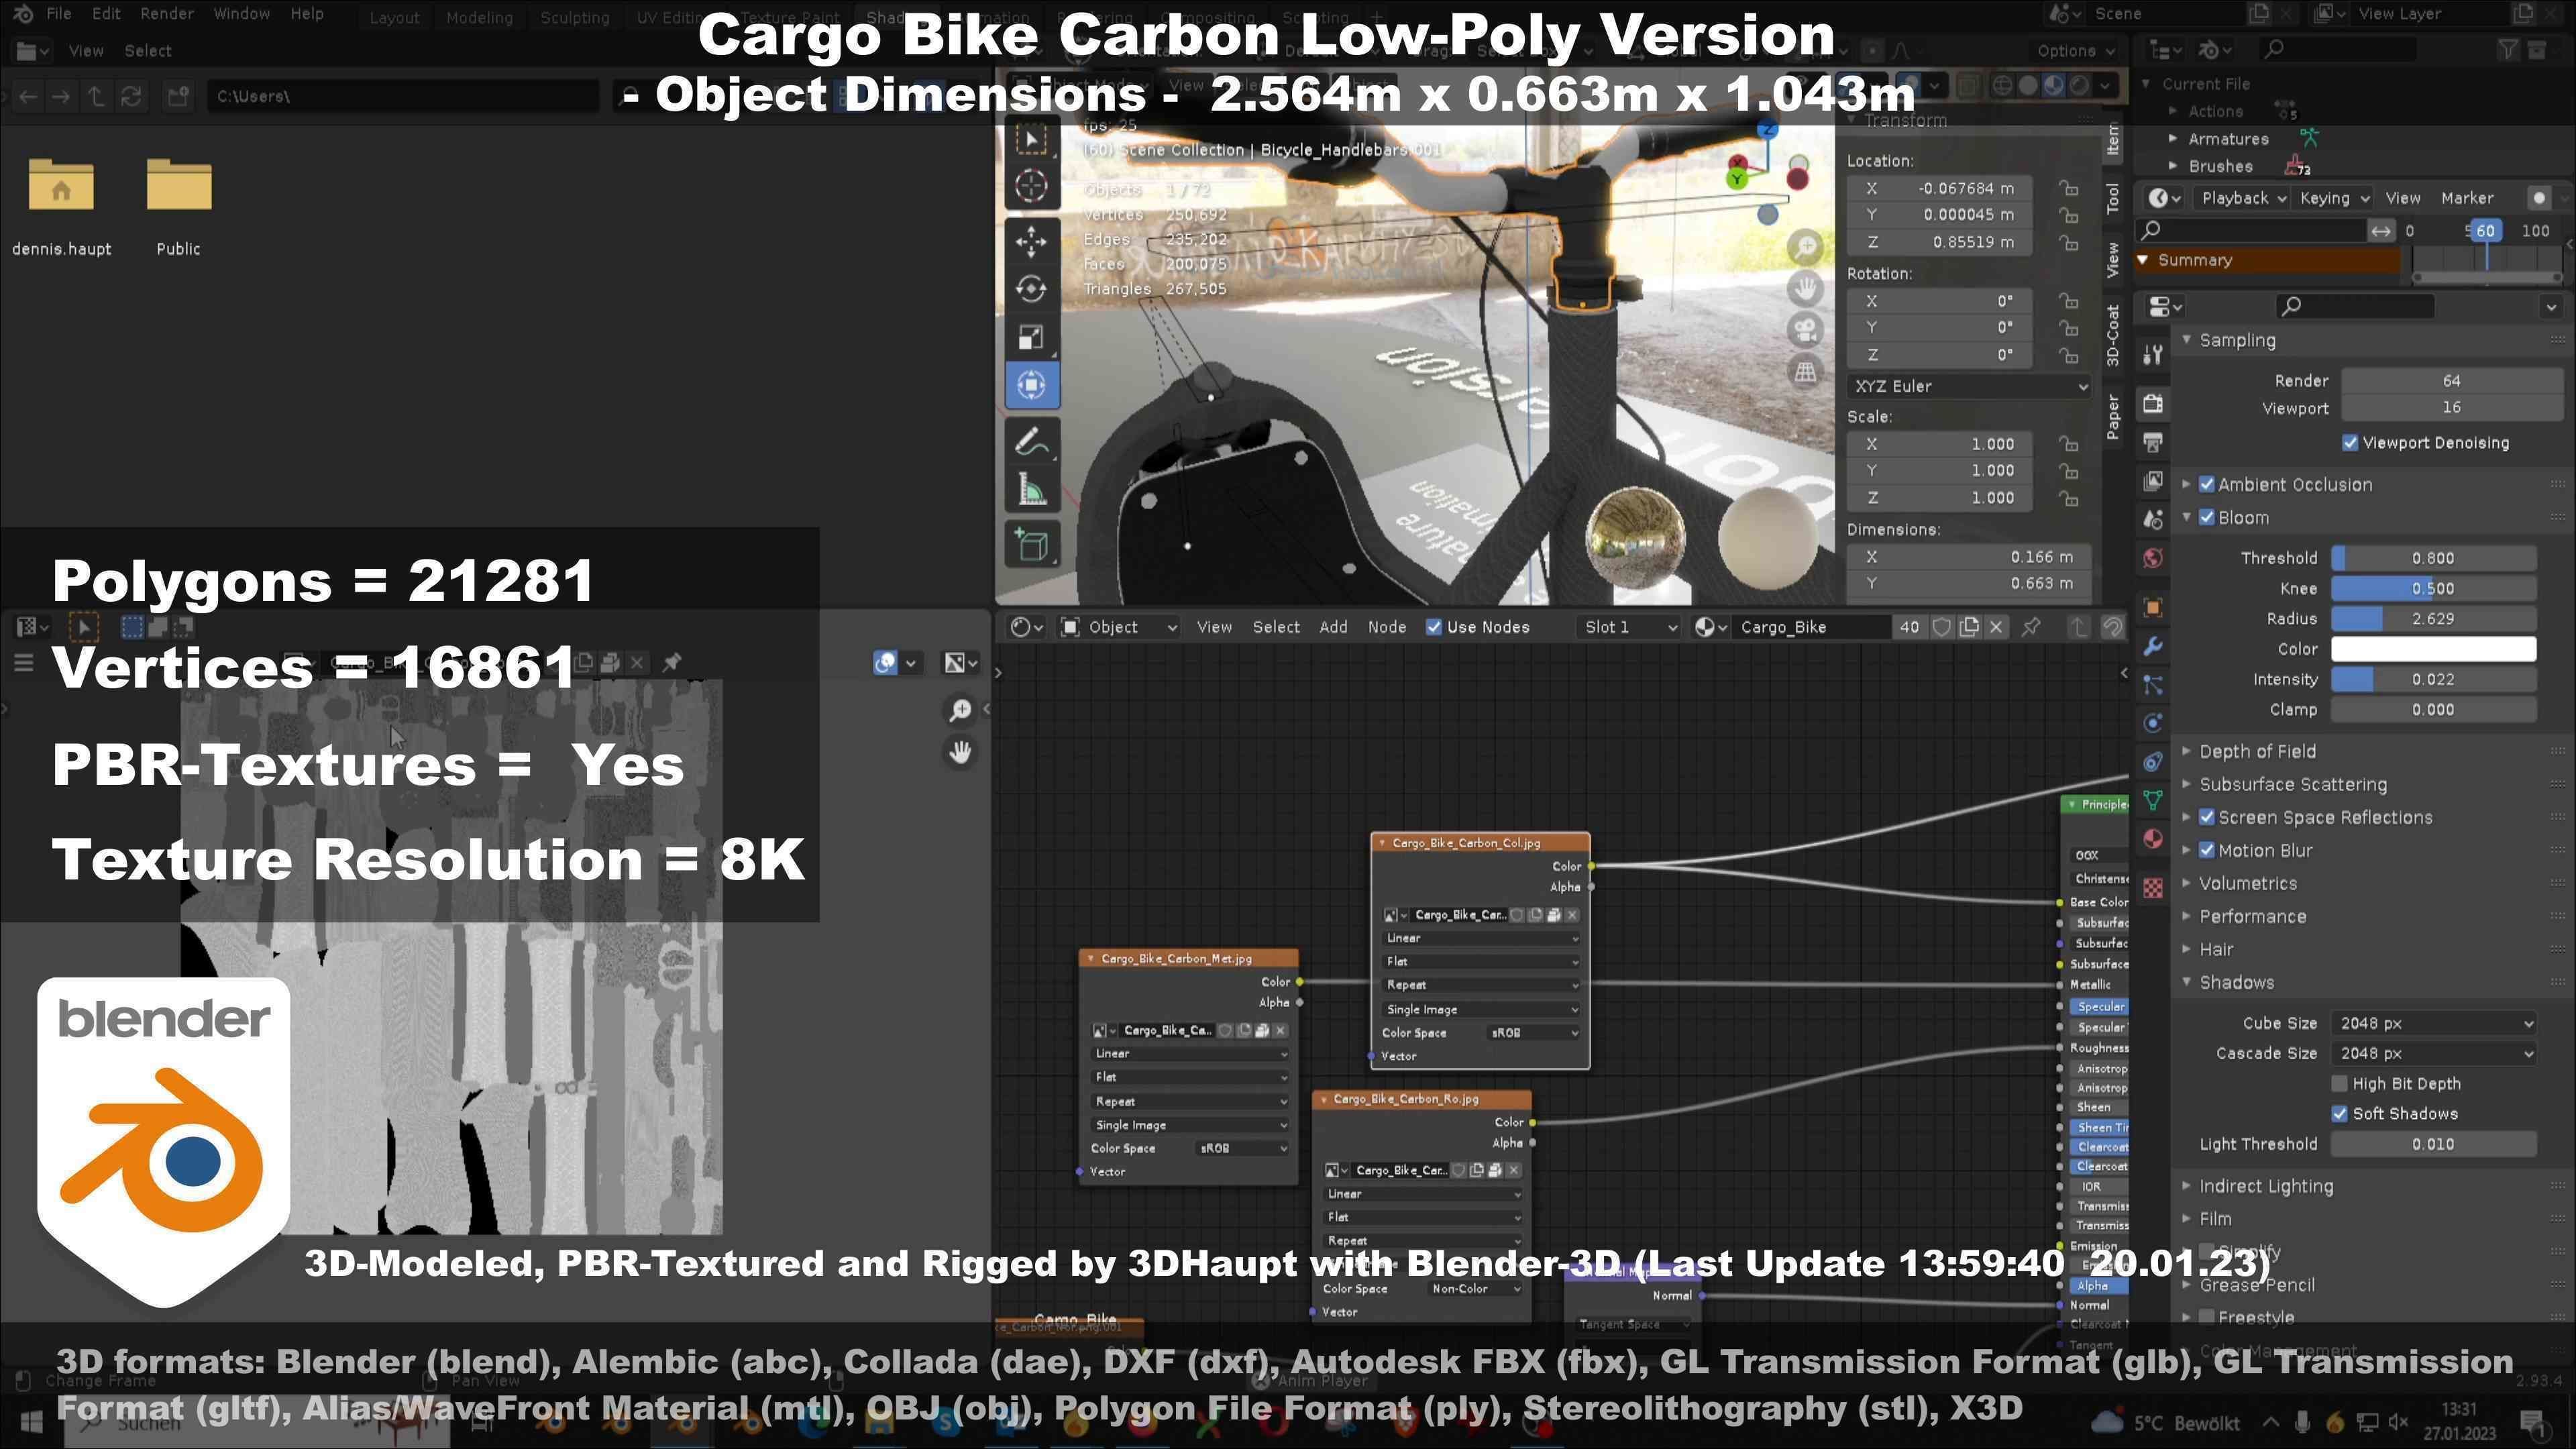Image resolution: width=2576 pixels, height=1449 pixels.
Task: Create new folder in file browser
Action: tap(178, 97)
